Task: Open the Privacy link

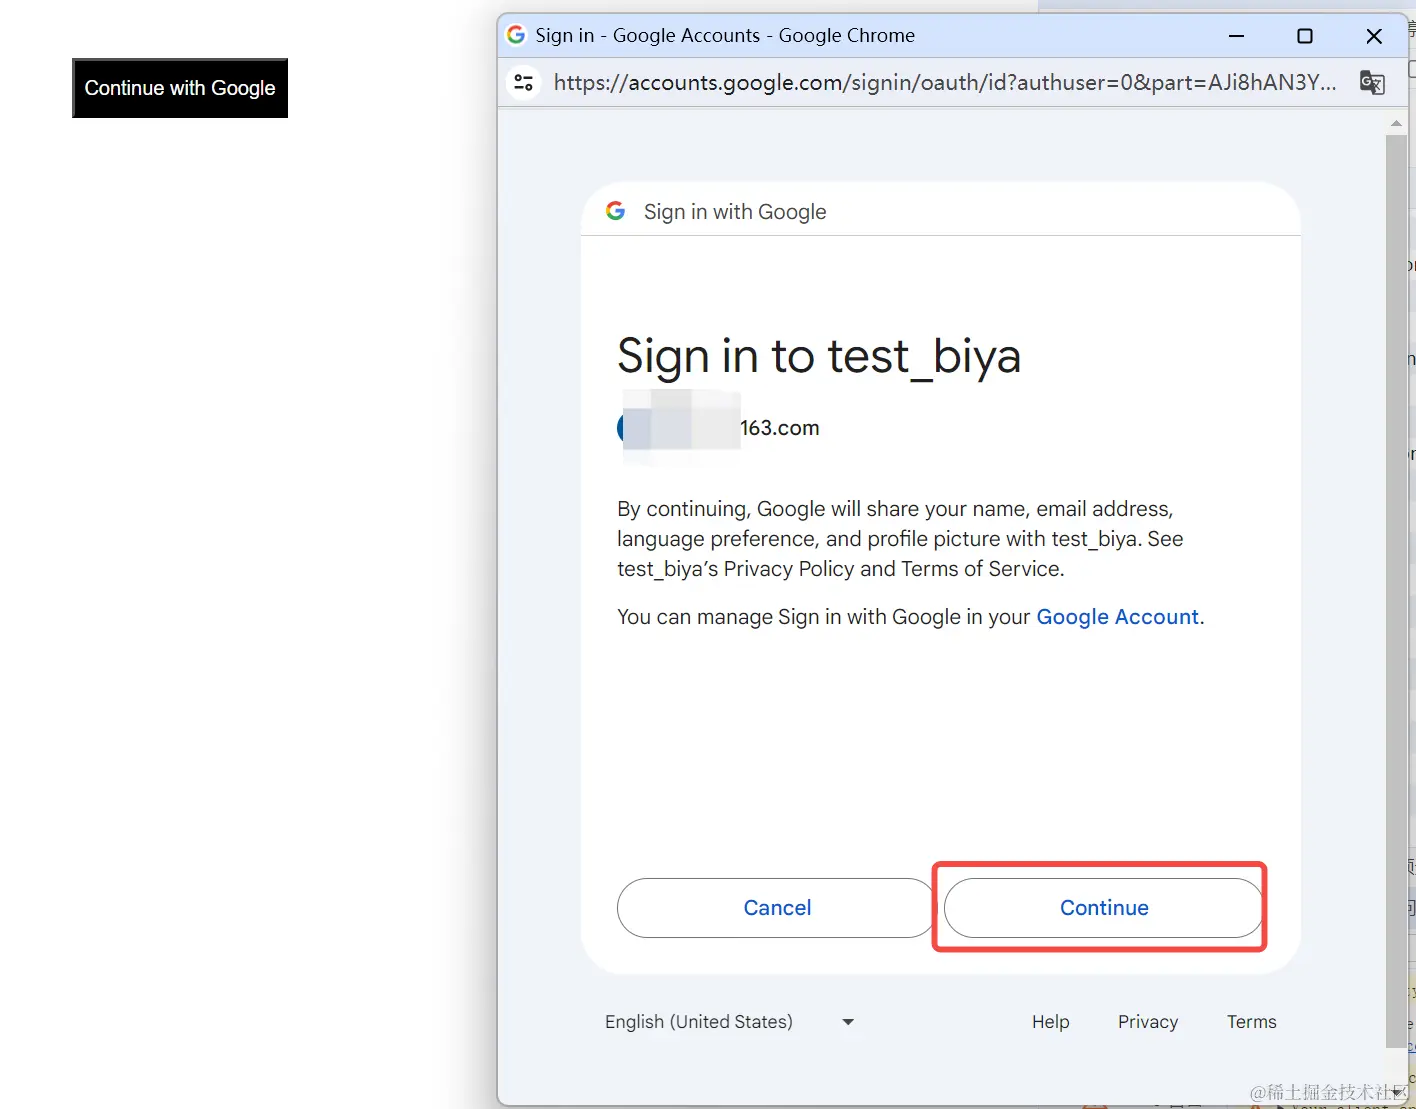Action: tap(1148, 1022)
